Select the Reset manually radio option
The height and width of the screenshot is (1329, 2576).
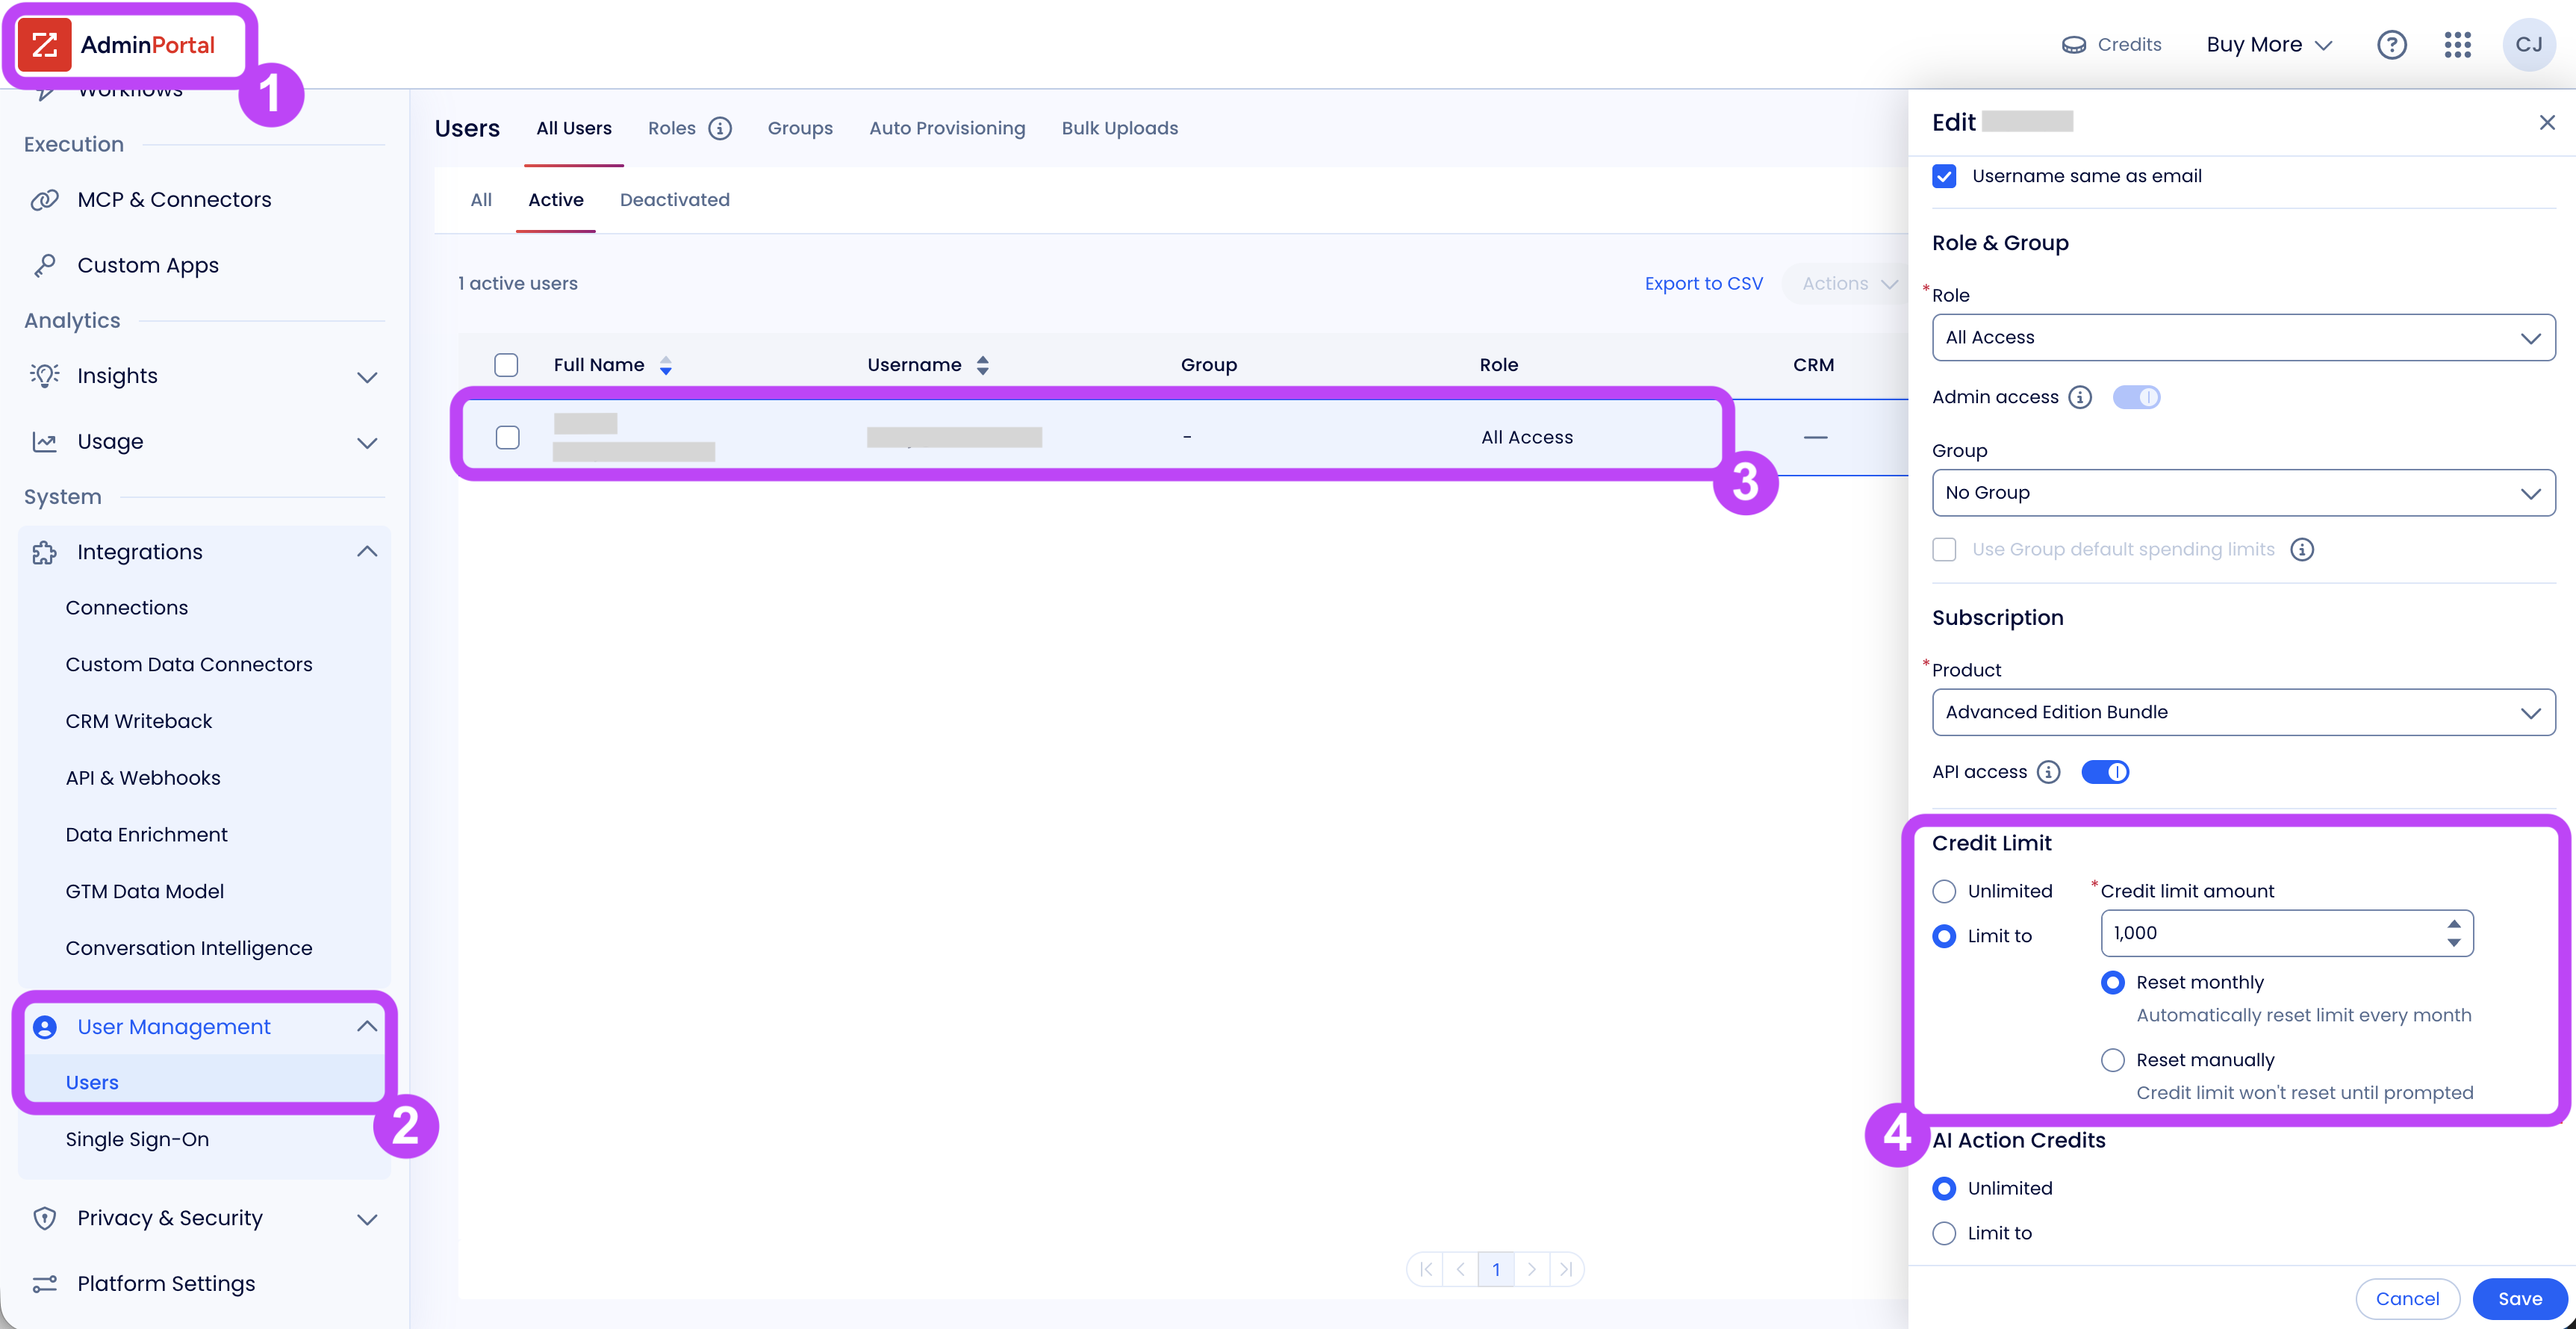coord(2112,1060)
